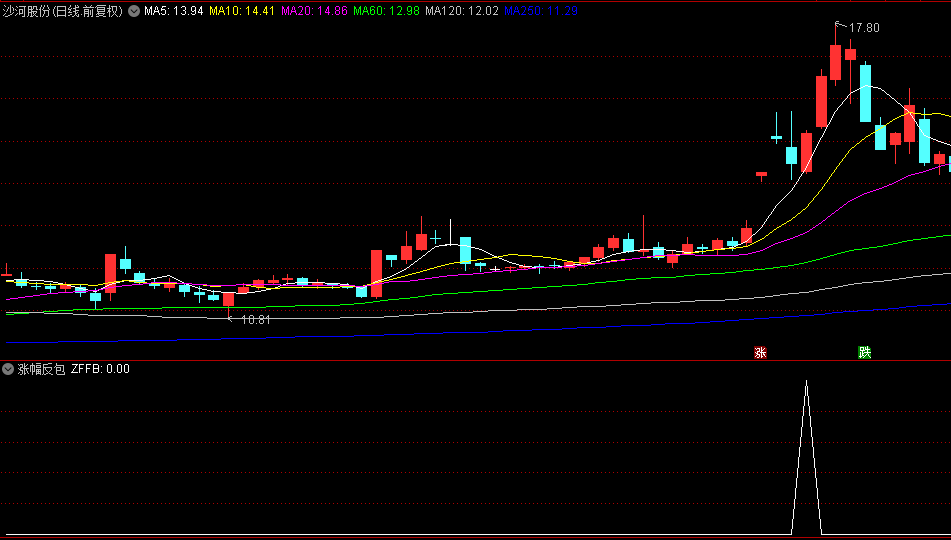Select the candlestick at the 17.80 high
The image size is (951, 540).
coord(836,60)
